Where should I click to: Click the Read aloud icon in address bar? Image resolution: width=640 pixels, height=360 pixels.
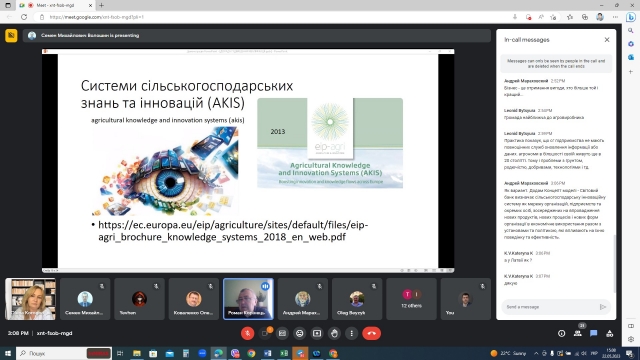(541, 17)
